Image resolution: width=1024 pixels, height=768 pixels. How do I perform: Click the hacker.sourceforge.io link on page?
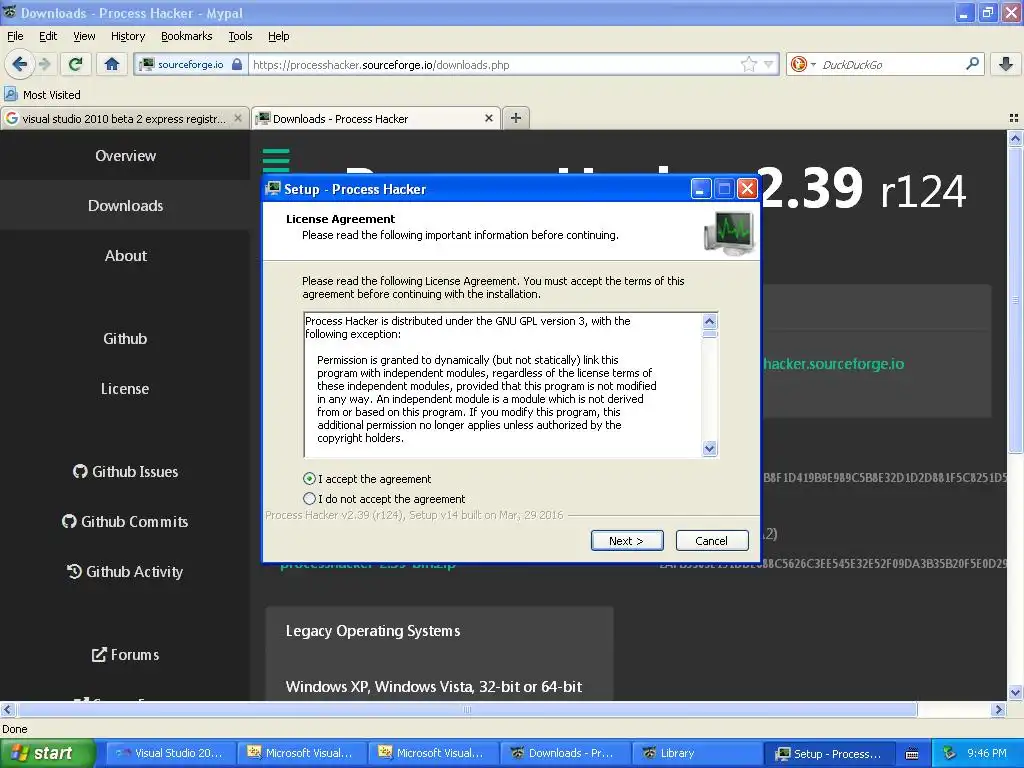point(834,364)
